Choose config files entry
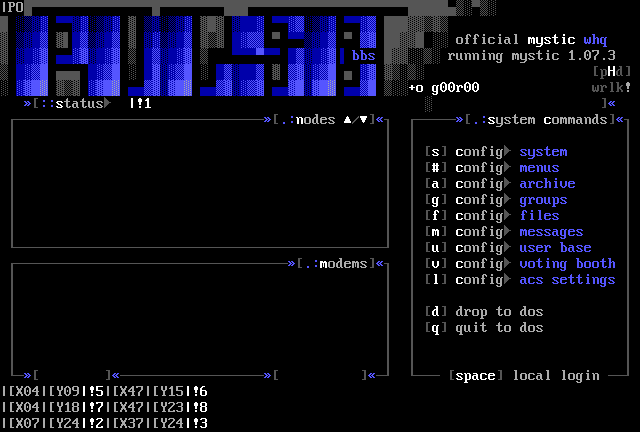The height and width of the screenshot is (432, 640). [538, 216]
